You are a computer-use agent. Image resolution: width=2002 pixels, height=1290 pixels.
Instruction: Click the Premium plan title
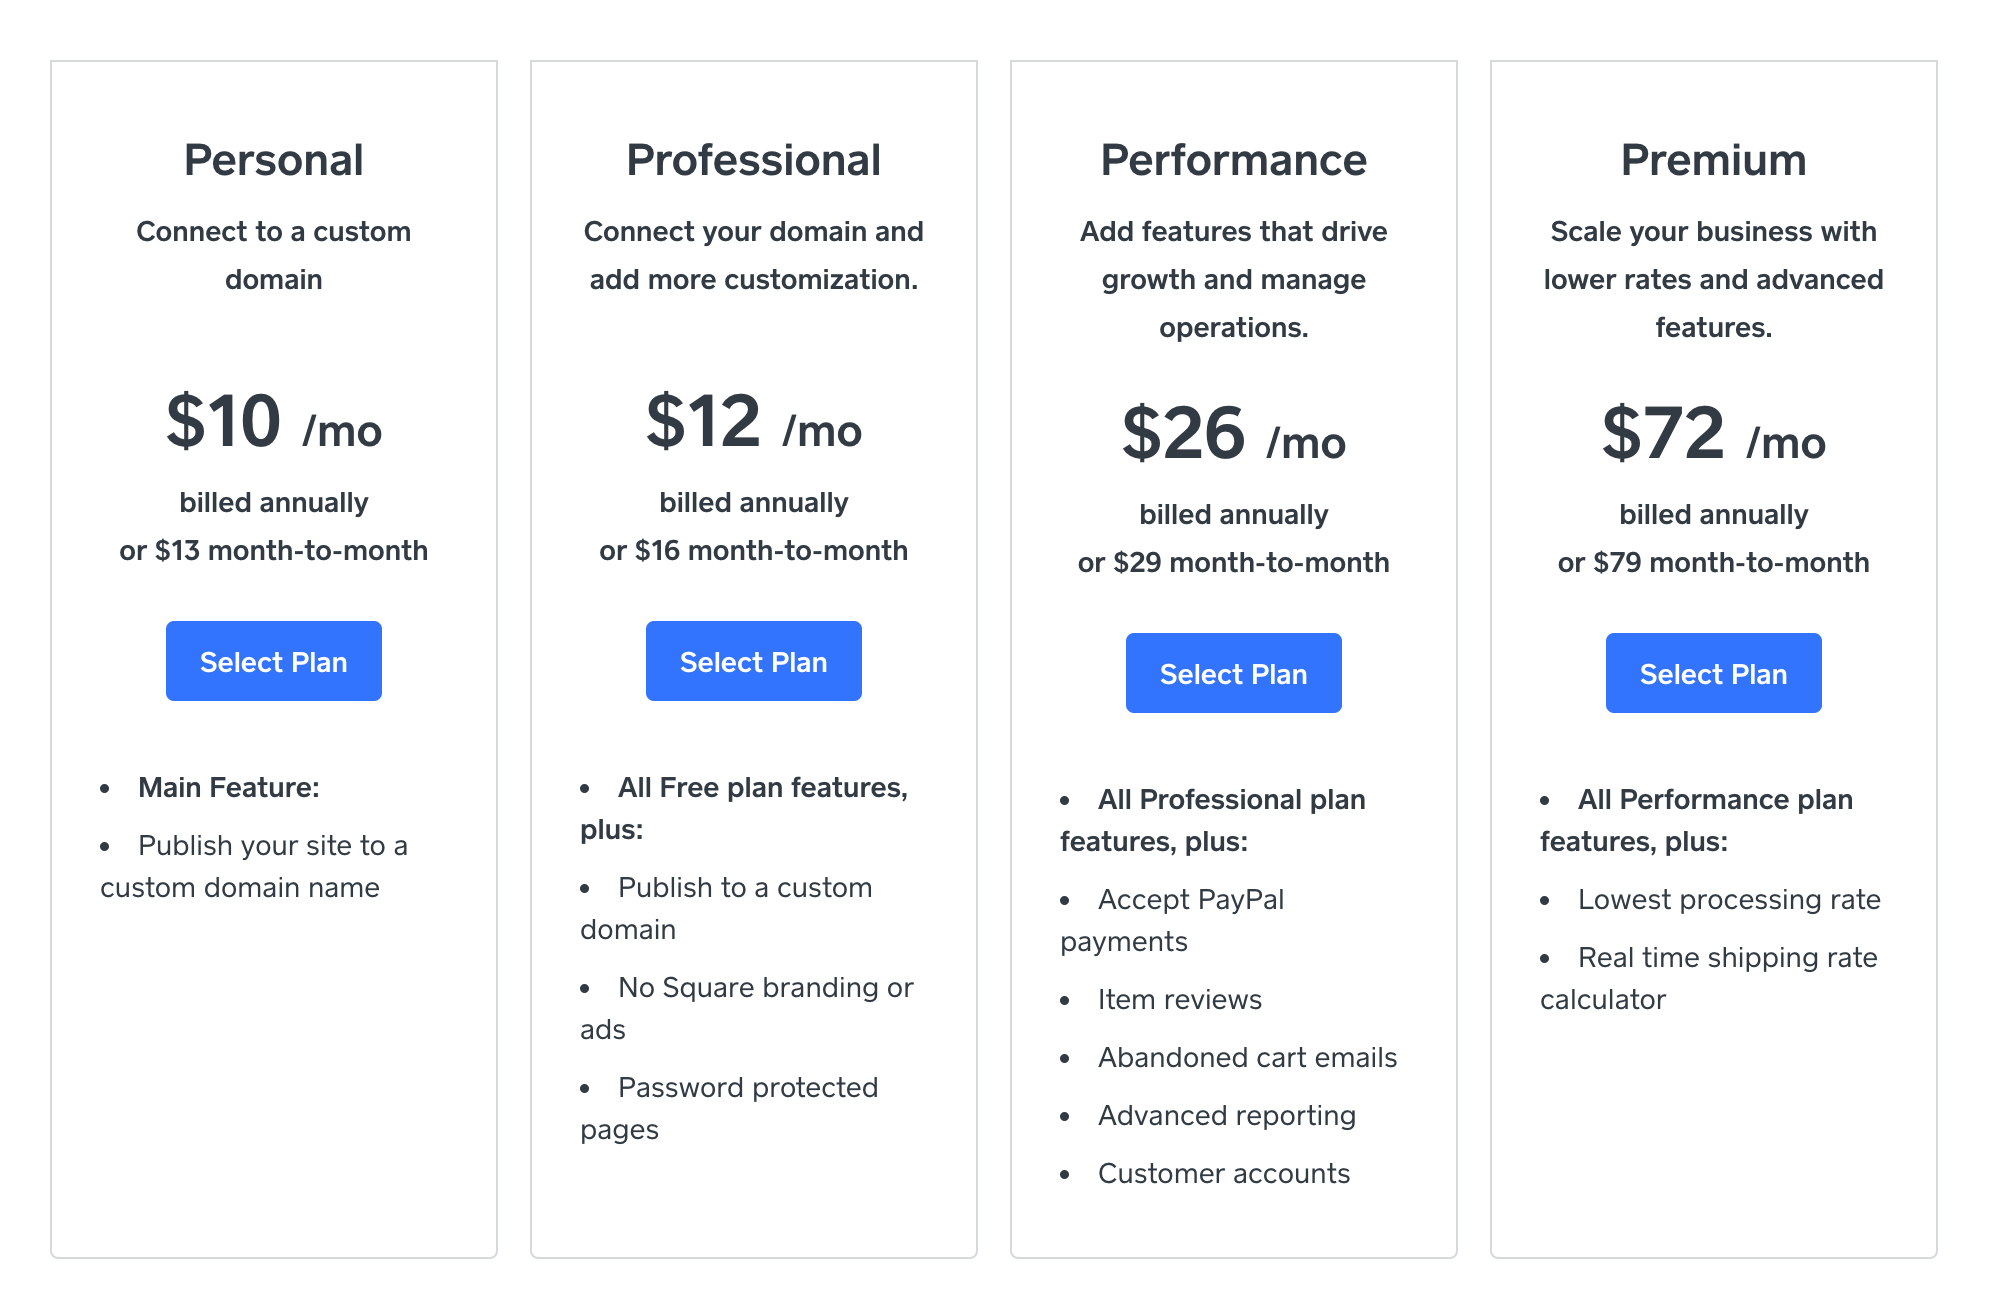[x=1713, y=160]
